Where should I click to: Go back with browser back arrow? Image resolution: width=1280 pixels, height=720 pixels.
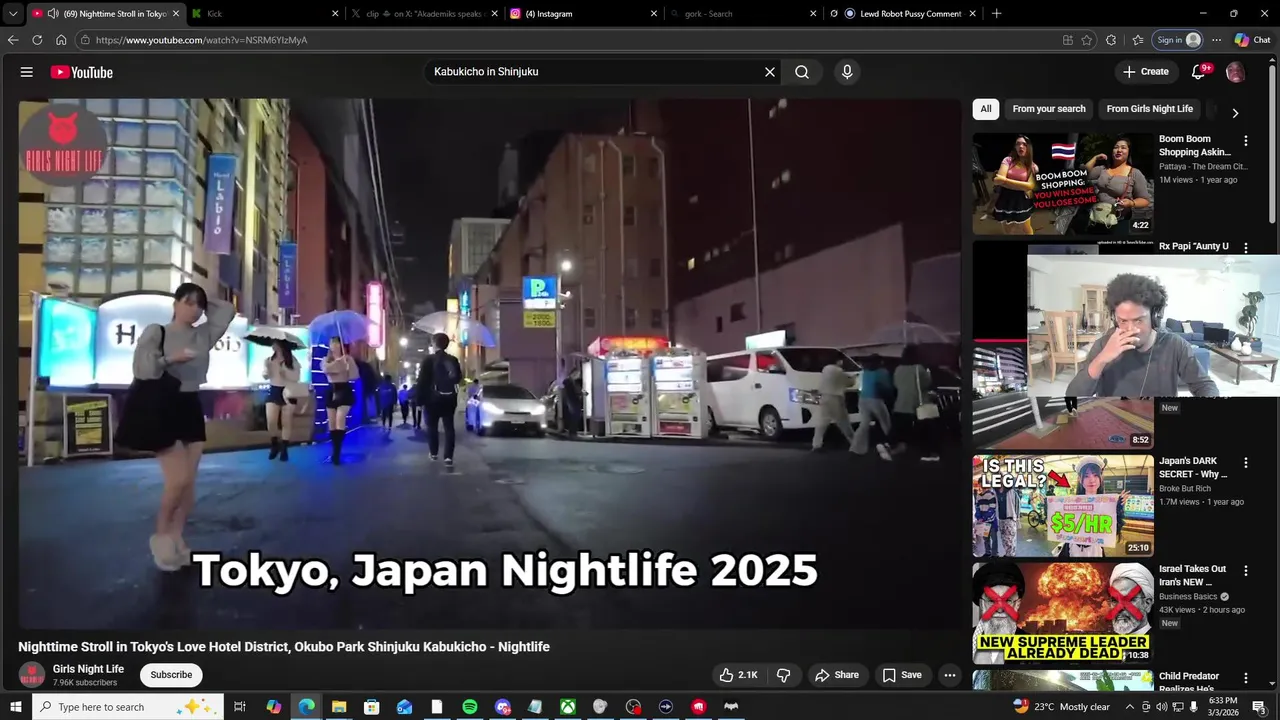[13, 40]
